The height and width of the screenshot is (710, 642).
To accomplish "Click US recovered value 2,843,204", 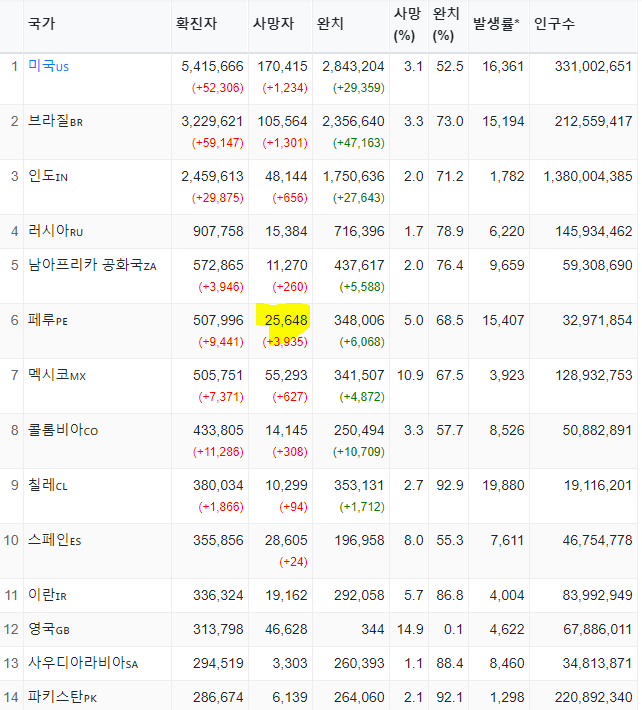I will coord(353,66).
